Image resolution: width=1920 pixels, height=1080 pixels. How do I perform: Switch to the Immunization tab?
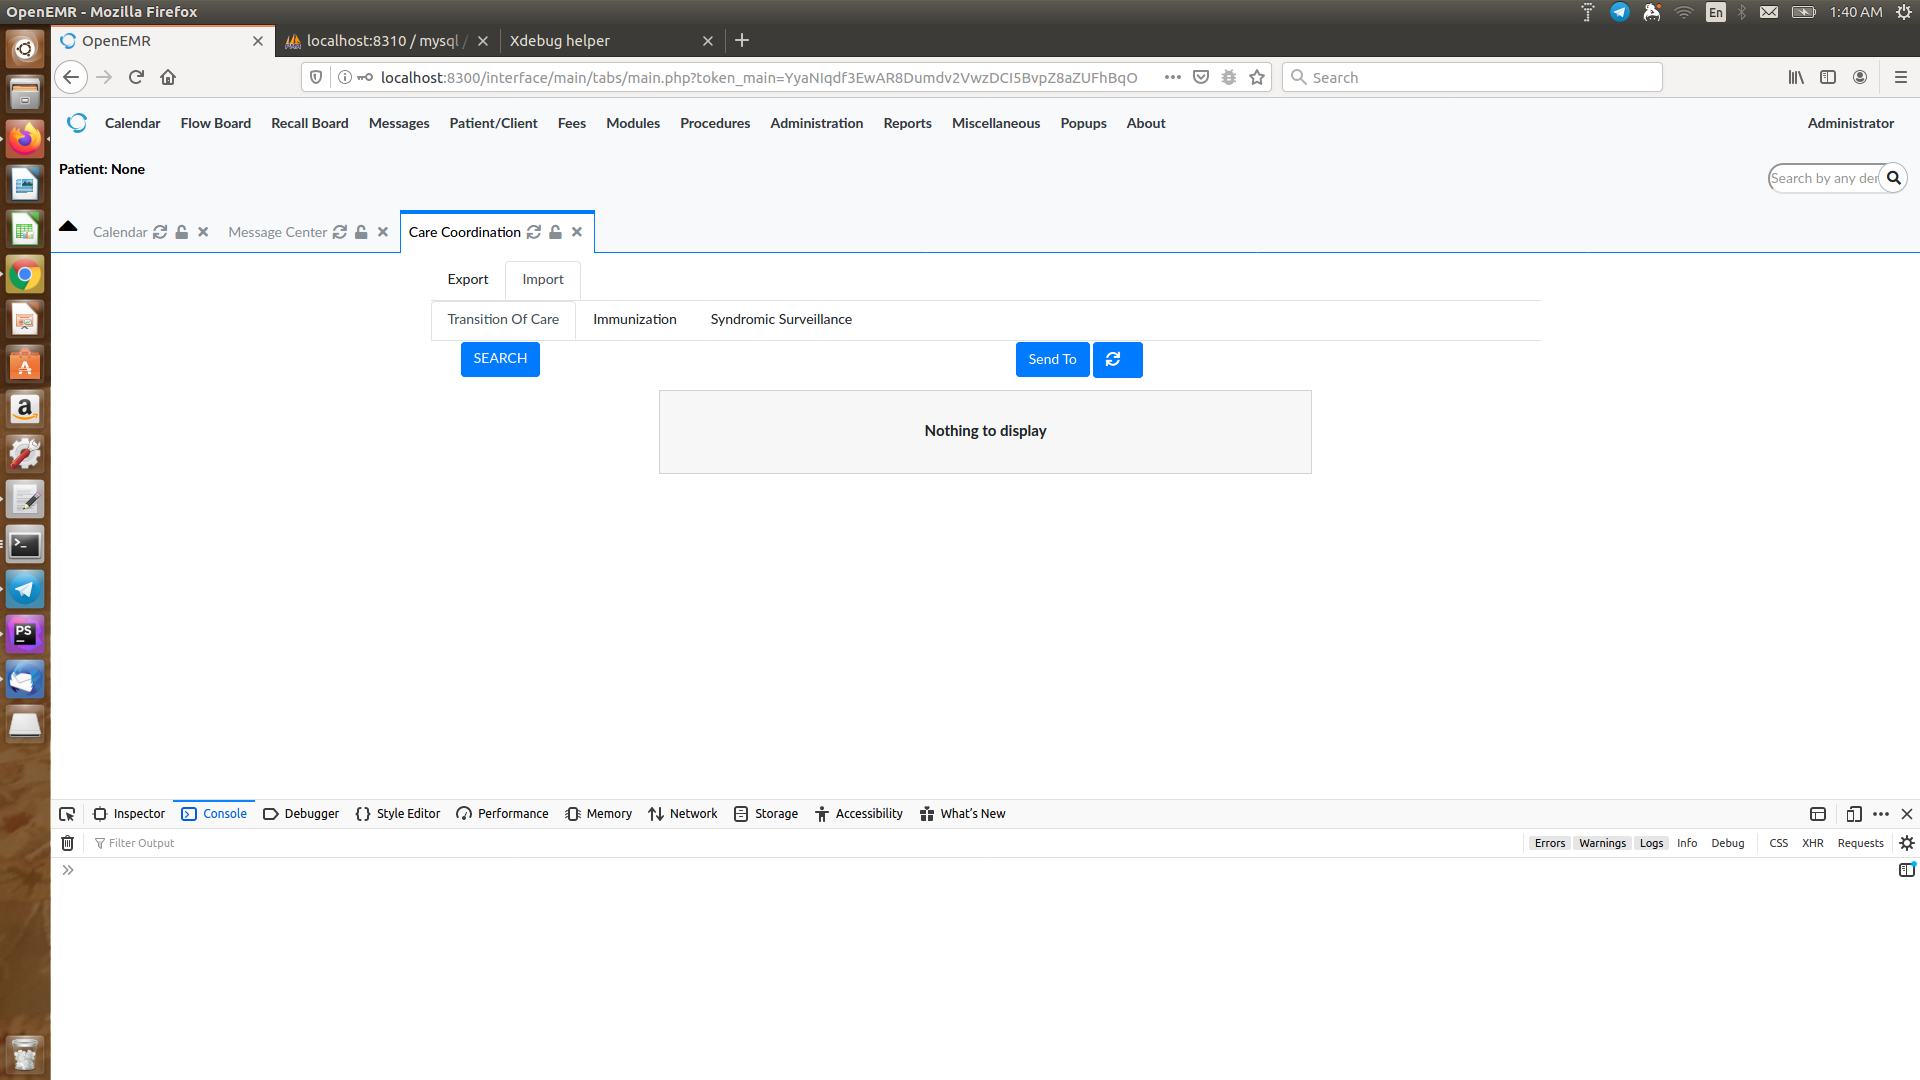634,319
